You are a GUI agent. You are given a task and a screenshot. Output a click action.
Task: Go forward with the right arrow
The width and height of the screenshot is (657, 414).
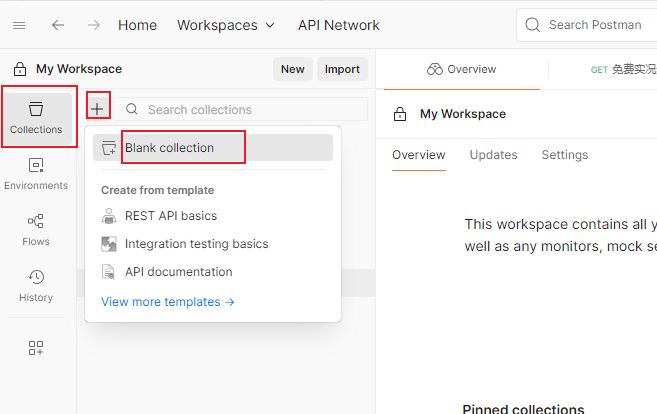[93, 25]
